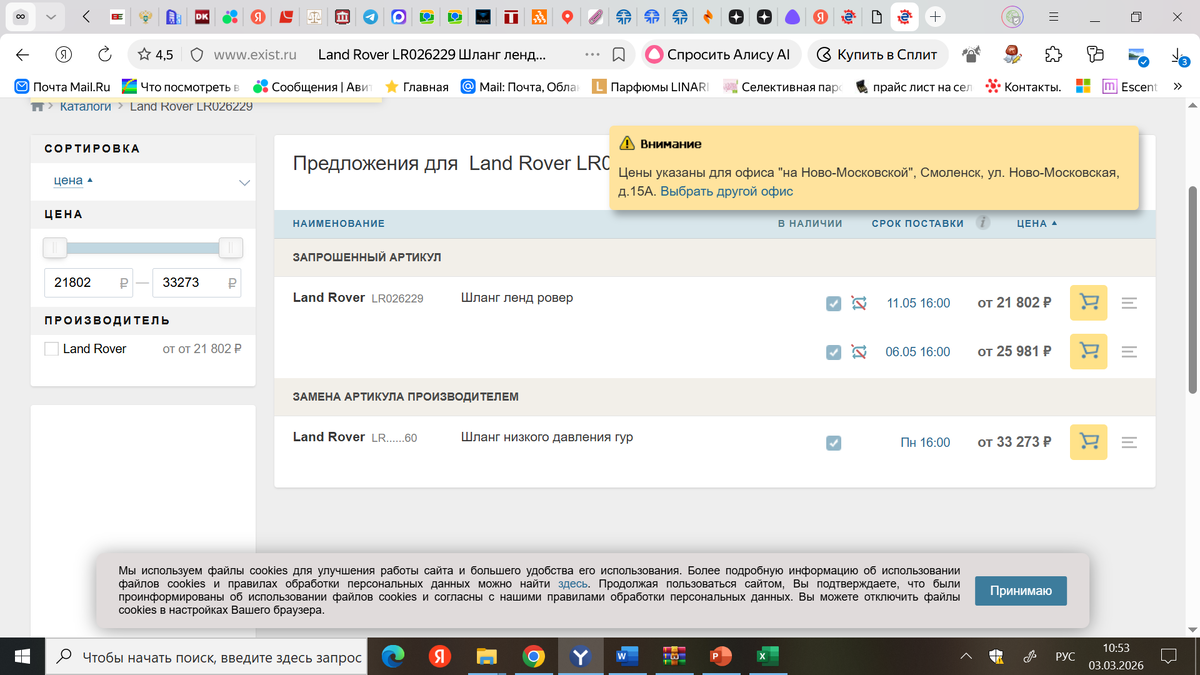Open the Каталоги breadcrumb link

coord(85,105)
